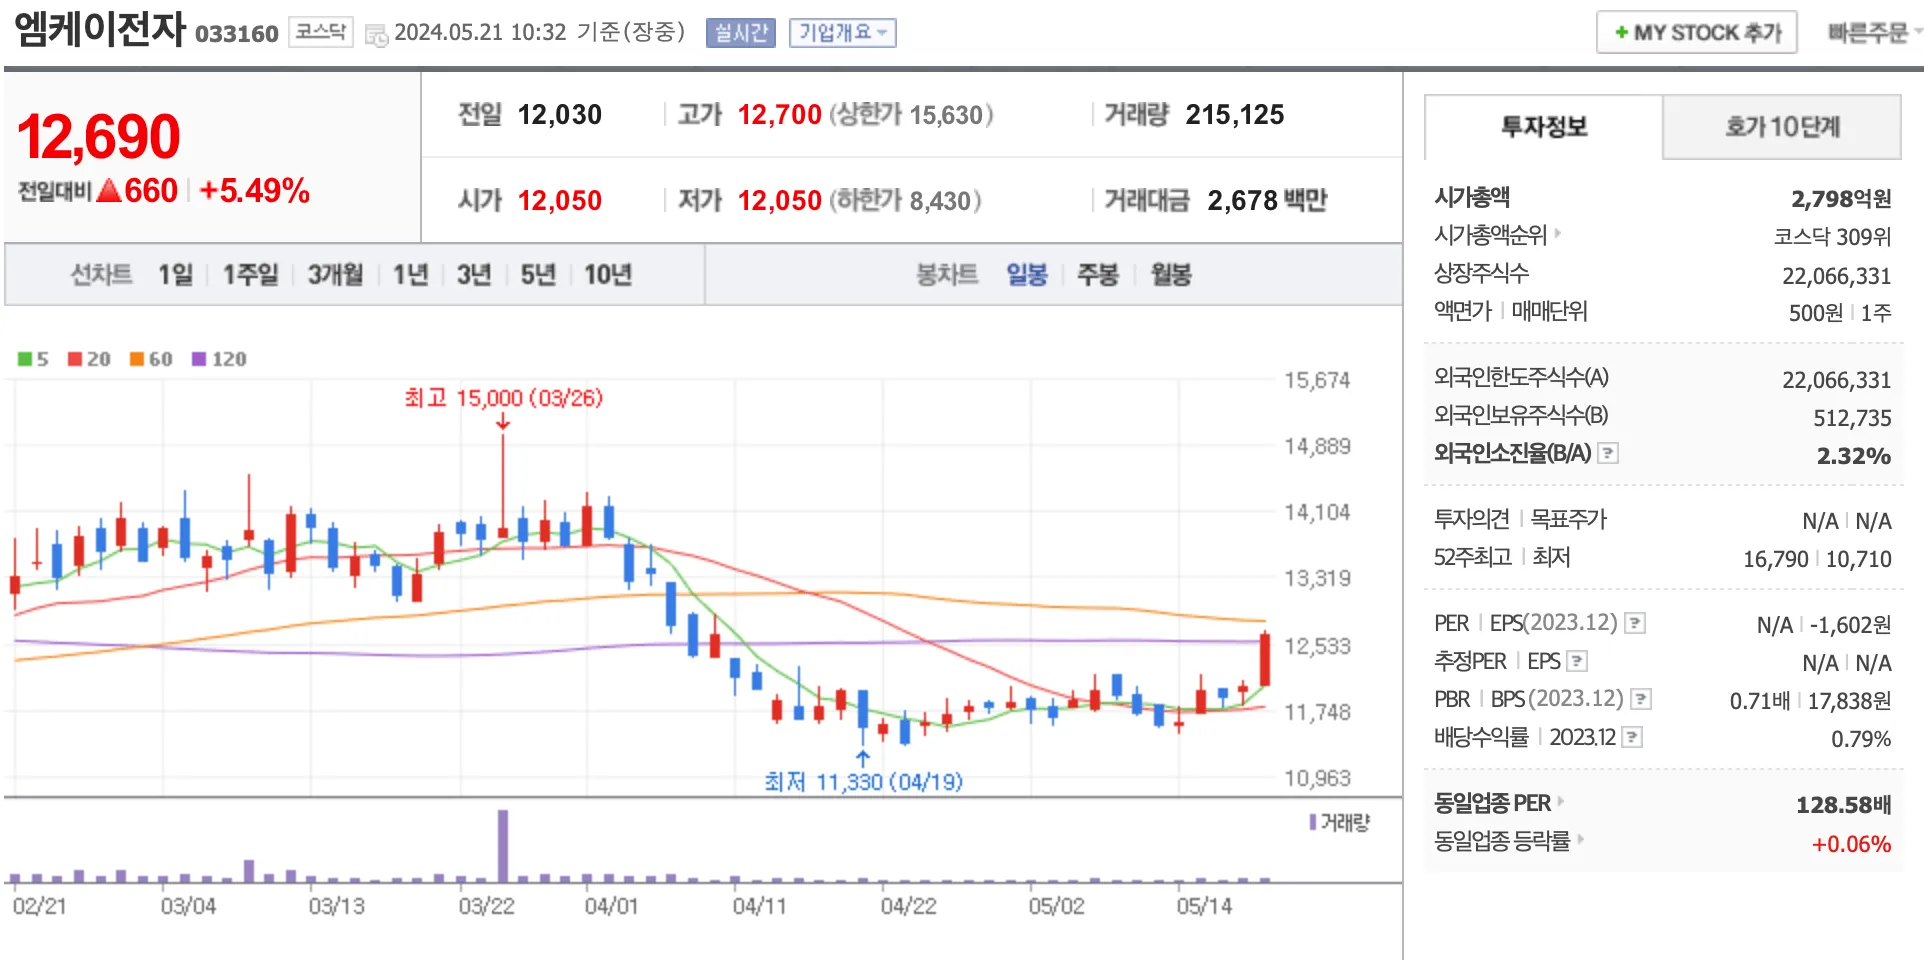
Task: Open help icon beside 배당수익률 2023.12
Action: pos(1632,737)
